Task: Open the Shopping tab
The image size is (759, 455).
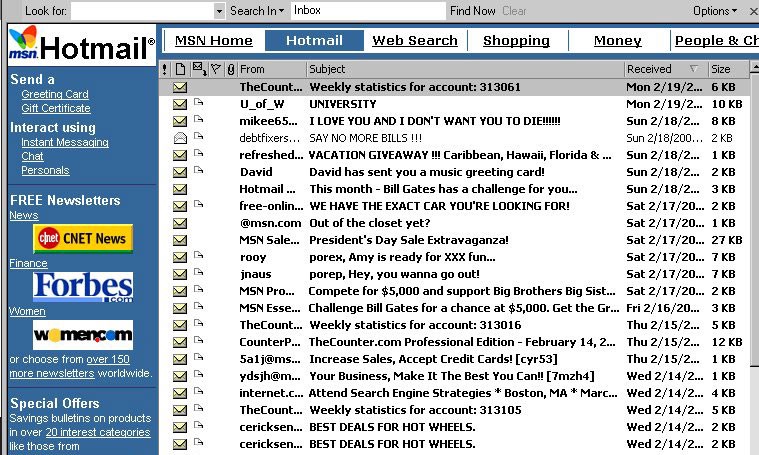Action: pos(516,41)
